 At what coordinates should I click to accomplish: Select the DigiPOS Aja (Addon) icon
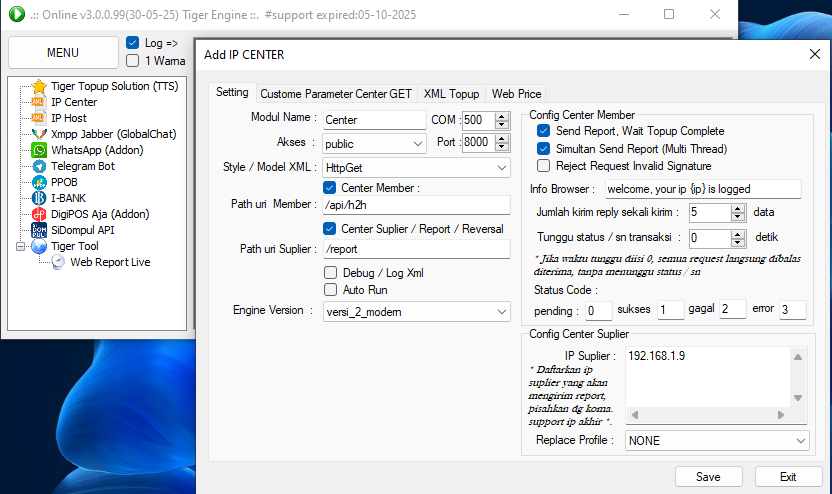(39, 214)
